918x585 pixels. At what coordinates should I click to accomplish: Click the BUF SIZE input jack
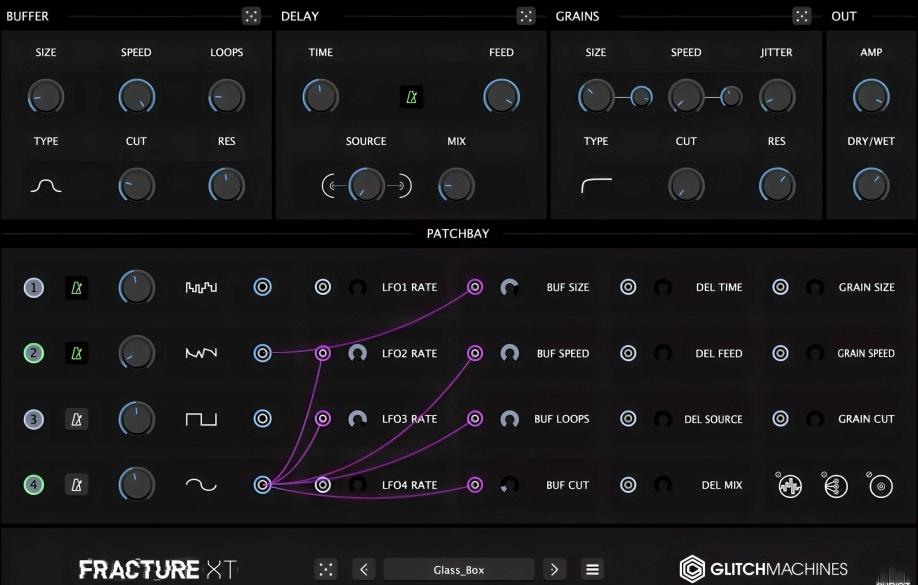(x=475, y=287)
